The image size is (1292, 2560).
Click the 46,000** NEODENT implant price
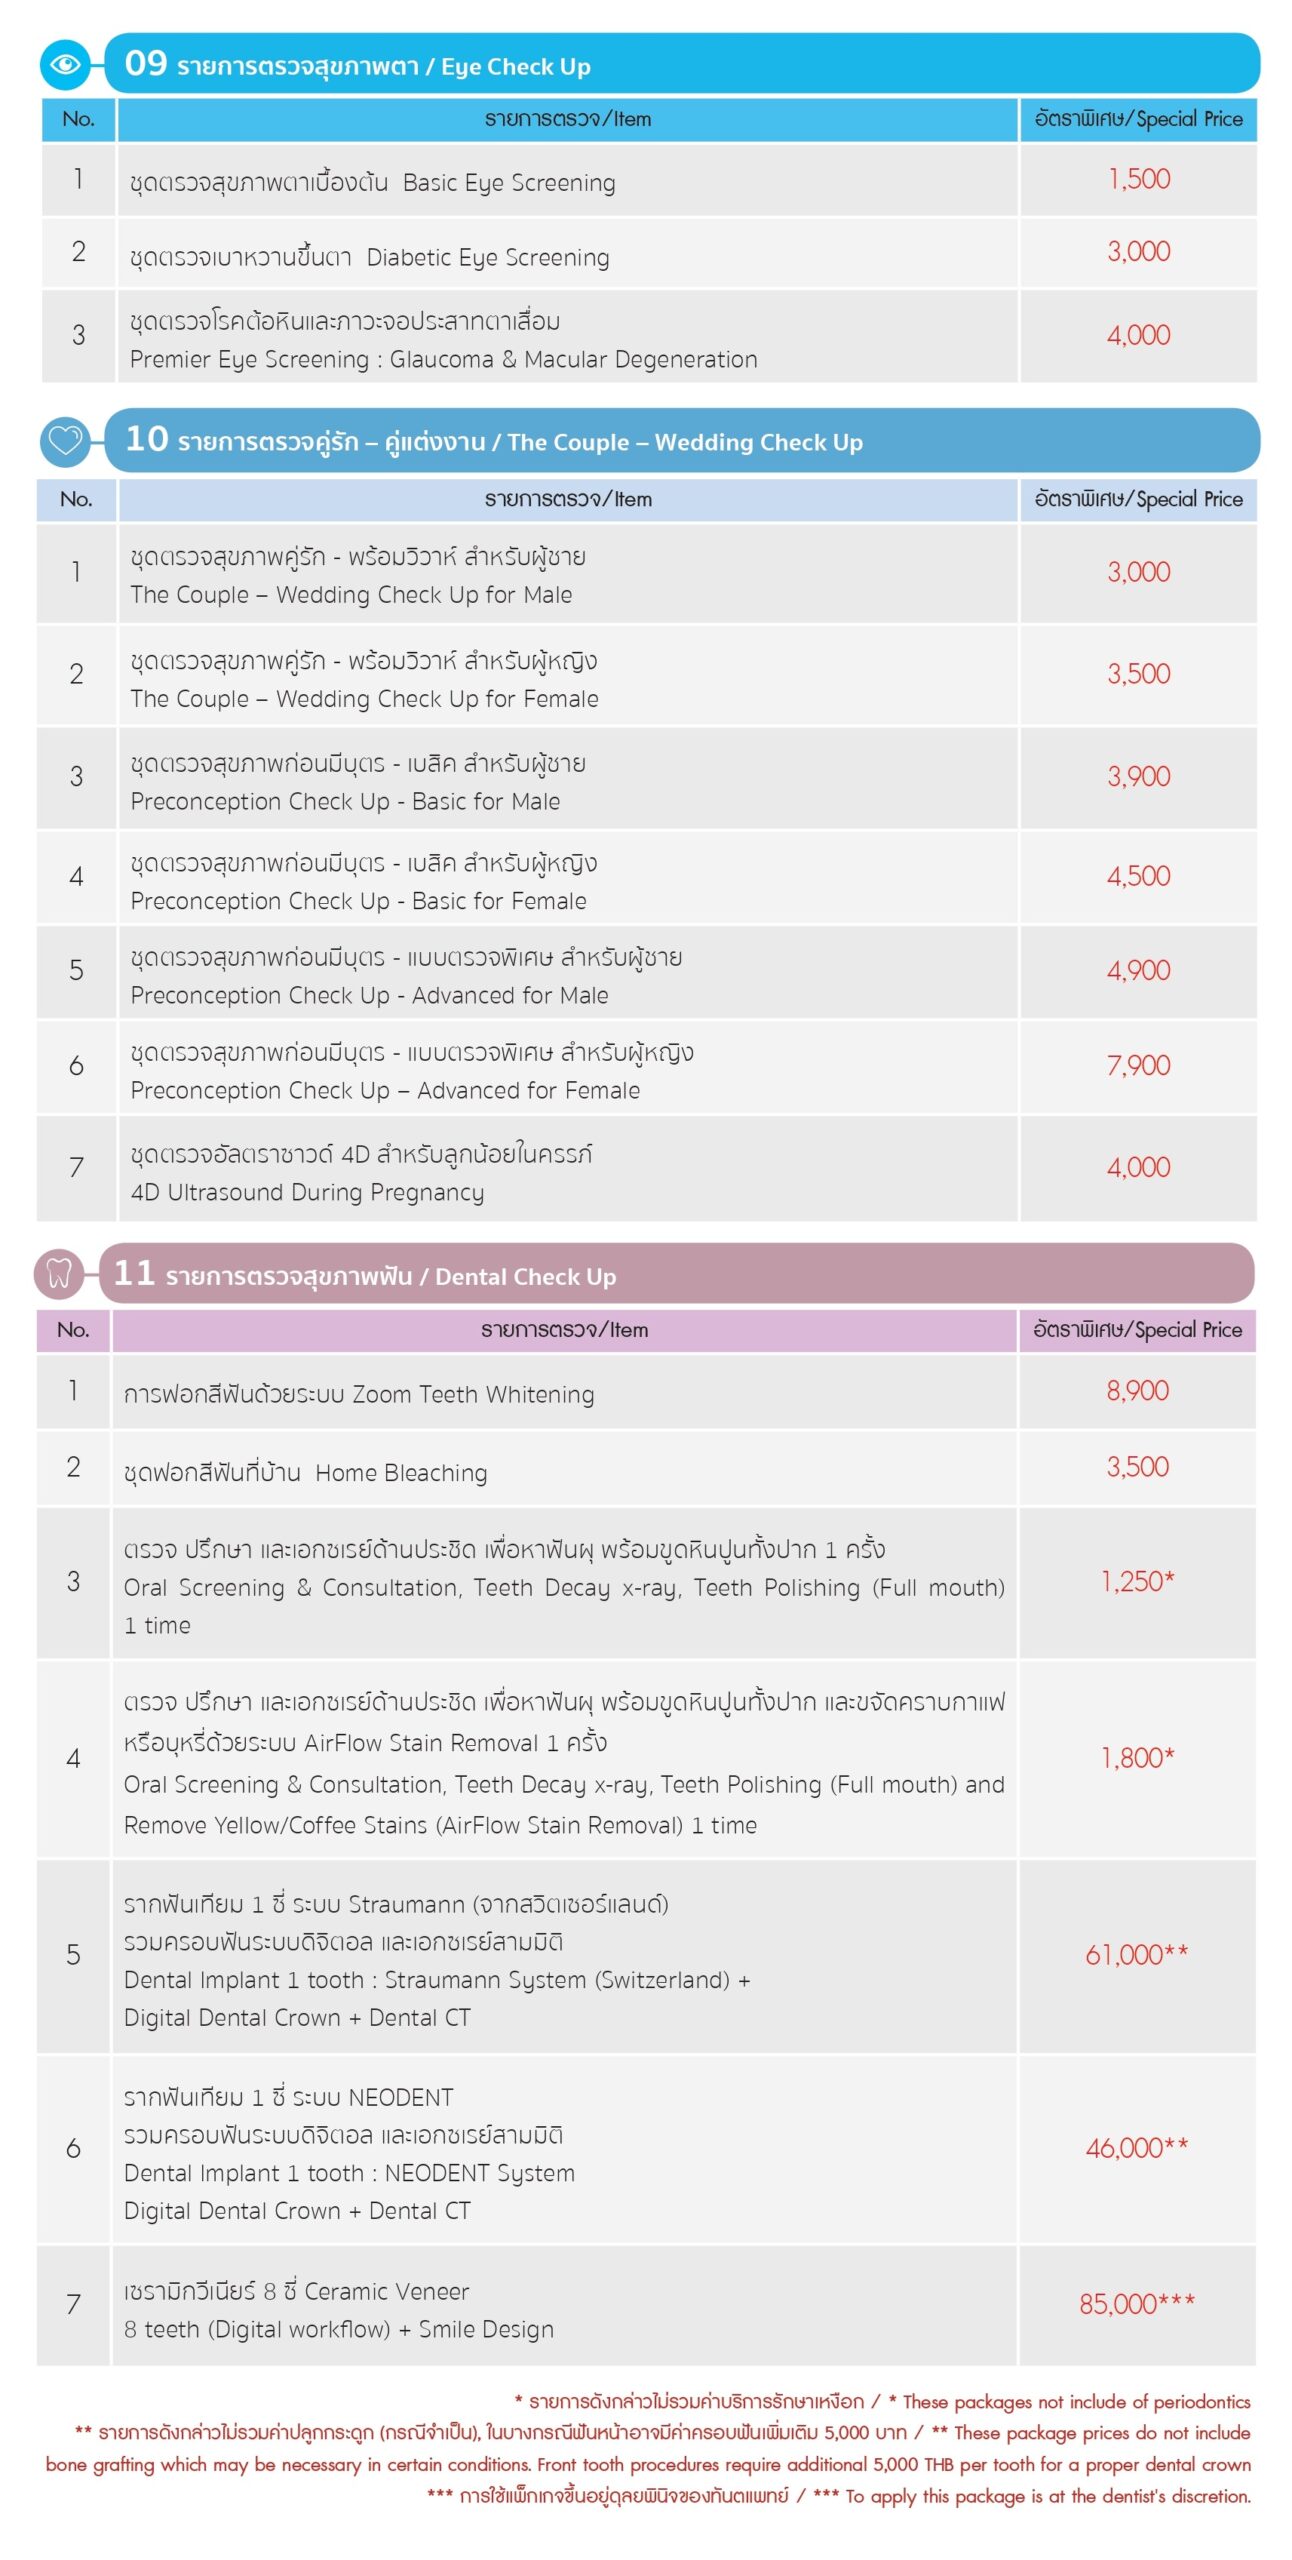click(1136, 2147)
